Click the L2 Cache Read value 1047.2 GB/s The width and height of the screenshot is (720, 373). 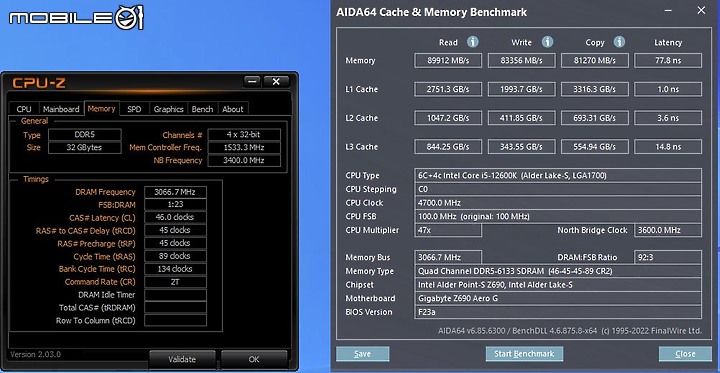pos(448,118)
